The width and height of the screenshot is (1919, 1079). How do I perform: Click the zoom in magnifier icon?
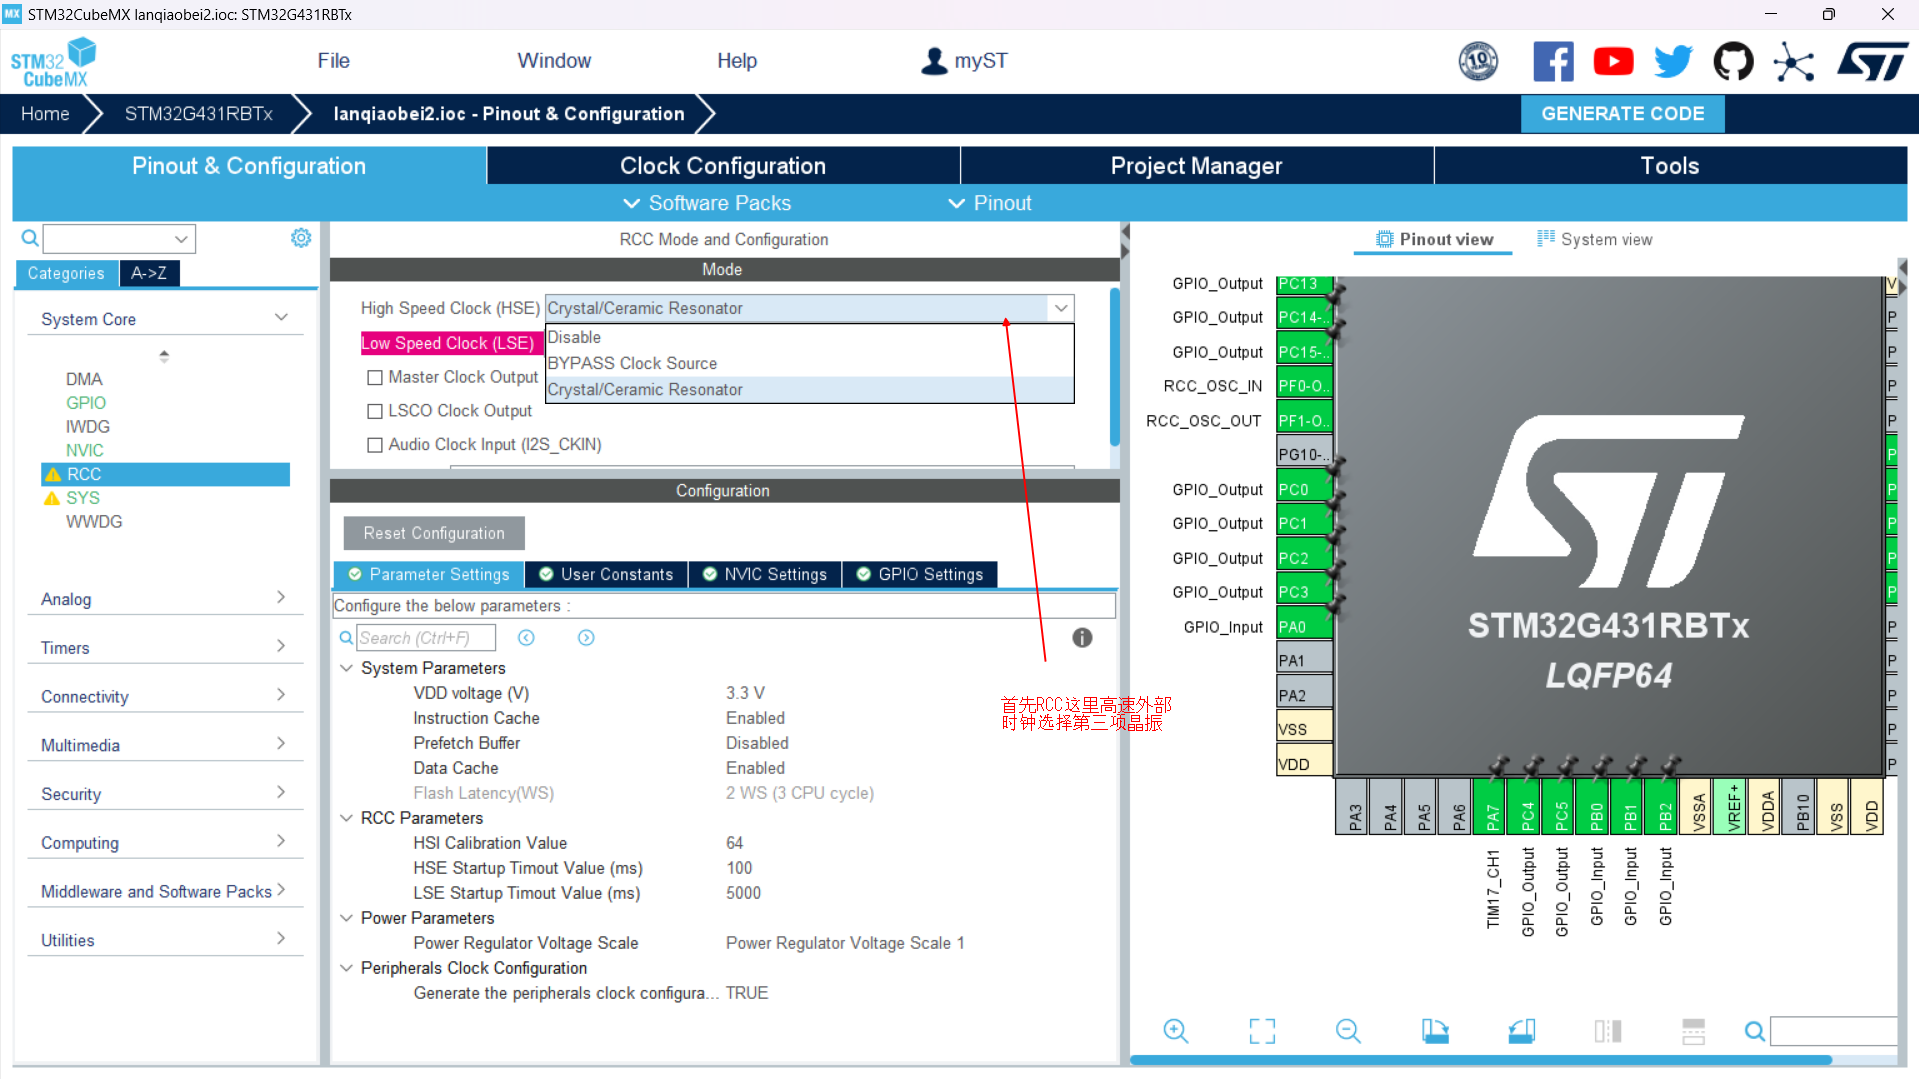[x=1175, y=1031]
